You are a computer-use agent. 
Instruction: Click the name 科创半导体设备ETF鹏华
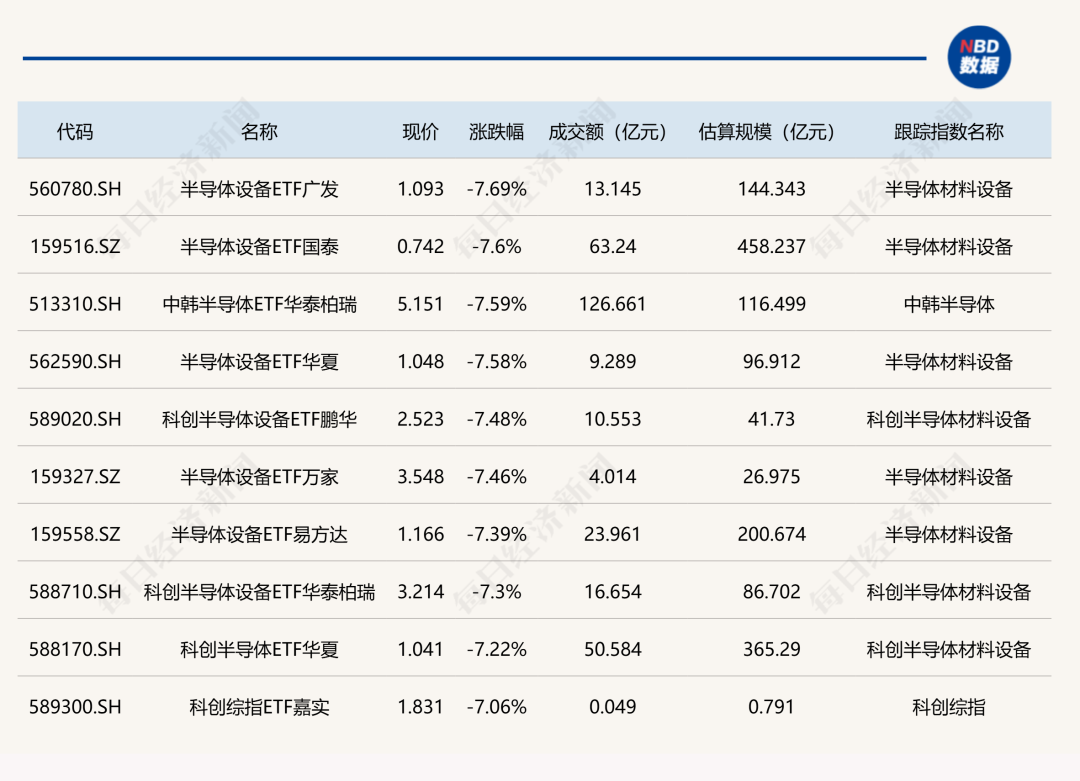coord(259,419)
